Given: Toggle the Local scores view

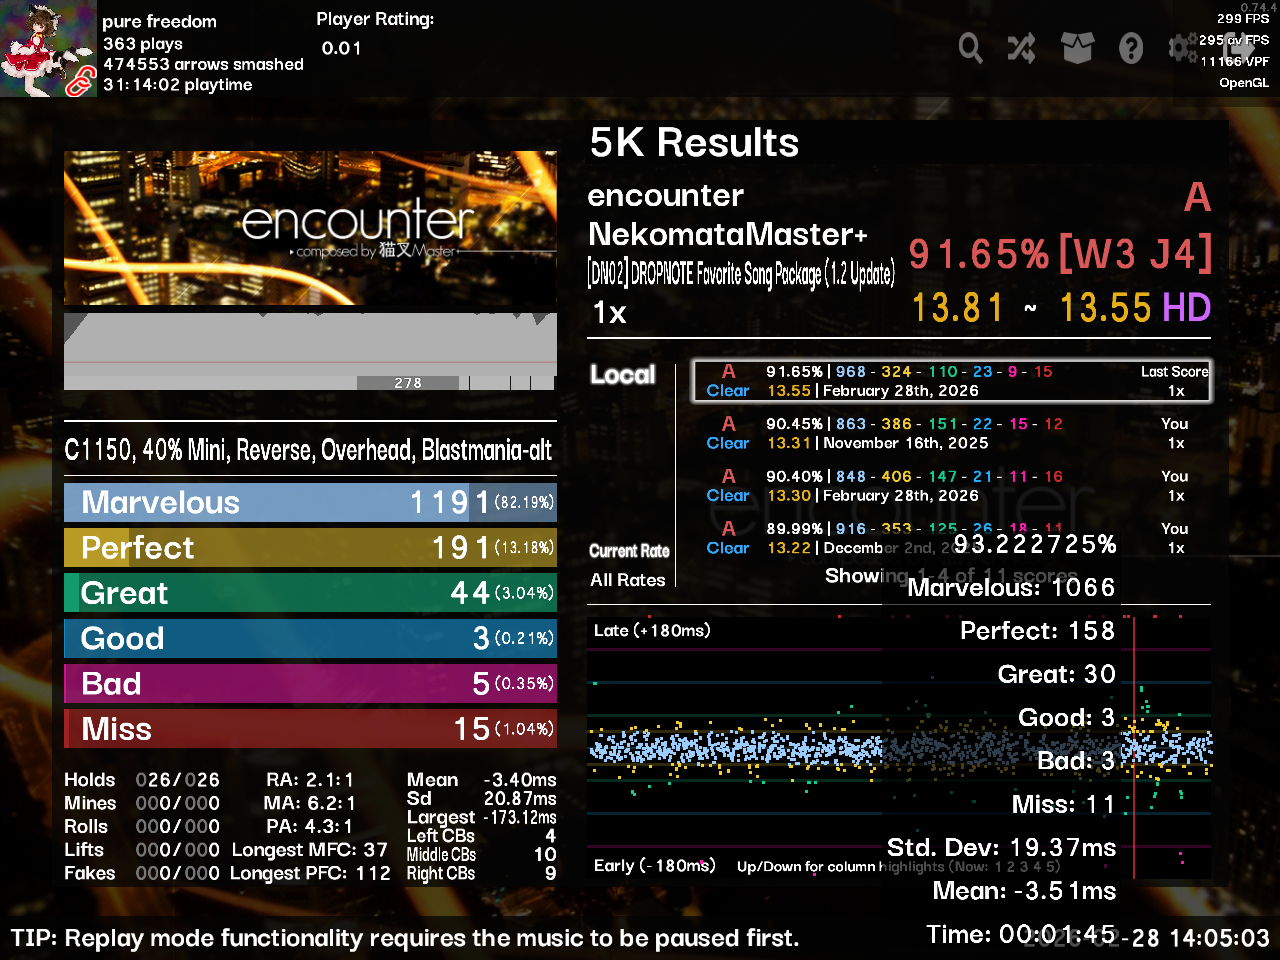Looking at the screenshot, I should (622, 375).
